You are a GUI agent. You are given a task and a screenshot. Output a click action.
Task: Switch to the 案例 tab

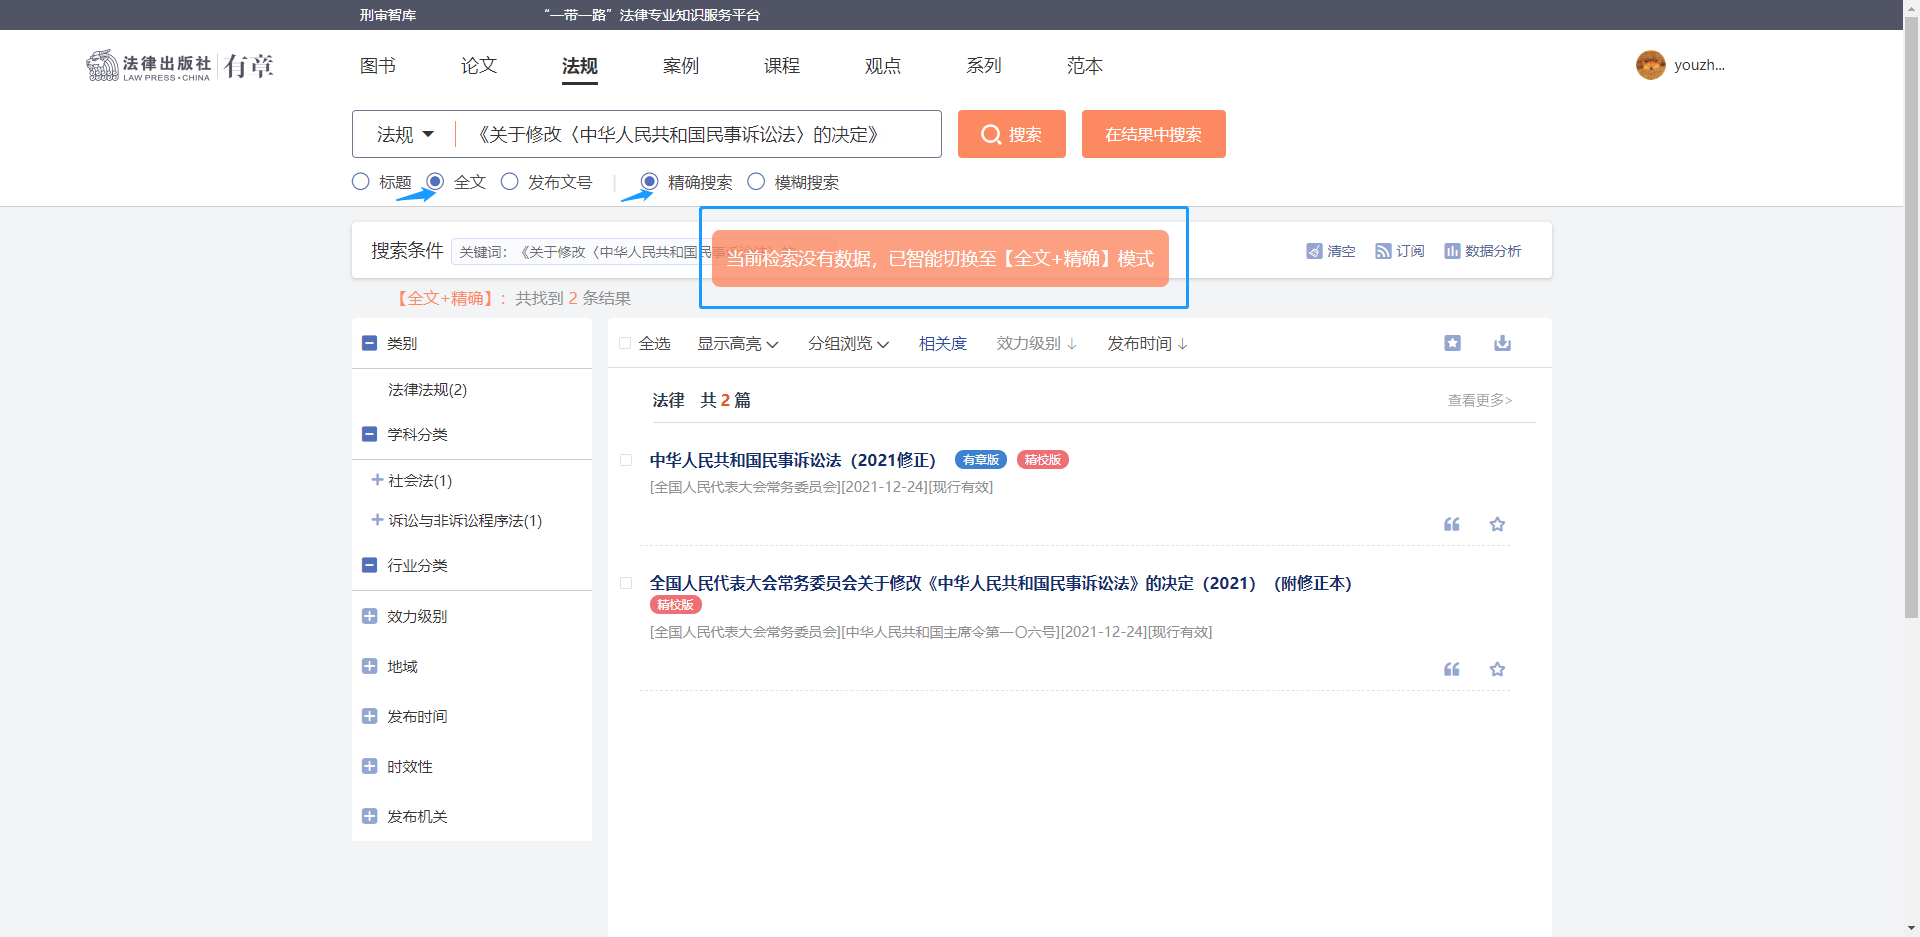click(680, 66)
